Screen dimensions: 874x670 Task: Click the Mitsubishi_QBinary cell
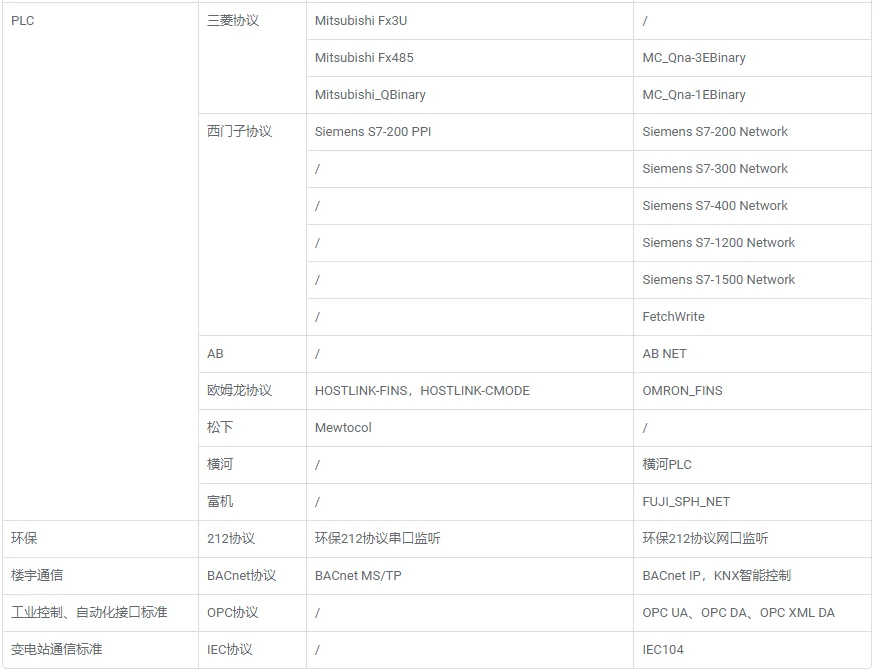[470, 95]
